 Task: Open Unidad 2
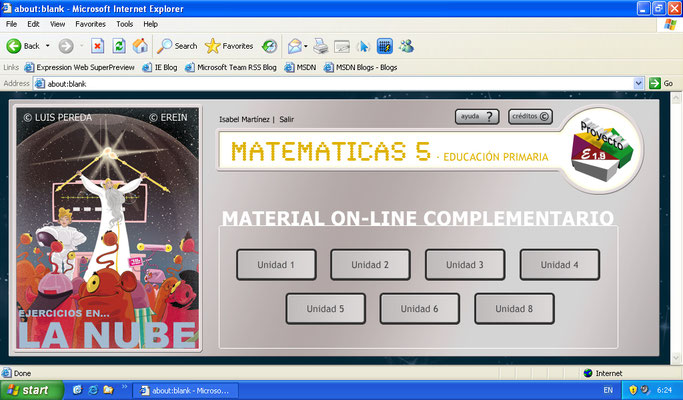(370, 264)
